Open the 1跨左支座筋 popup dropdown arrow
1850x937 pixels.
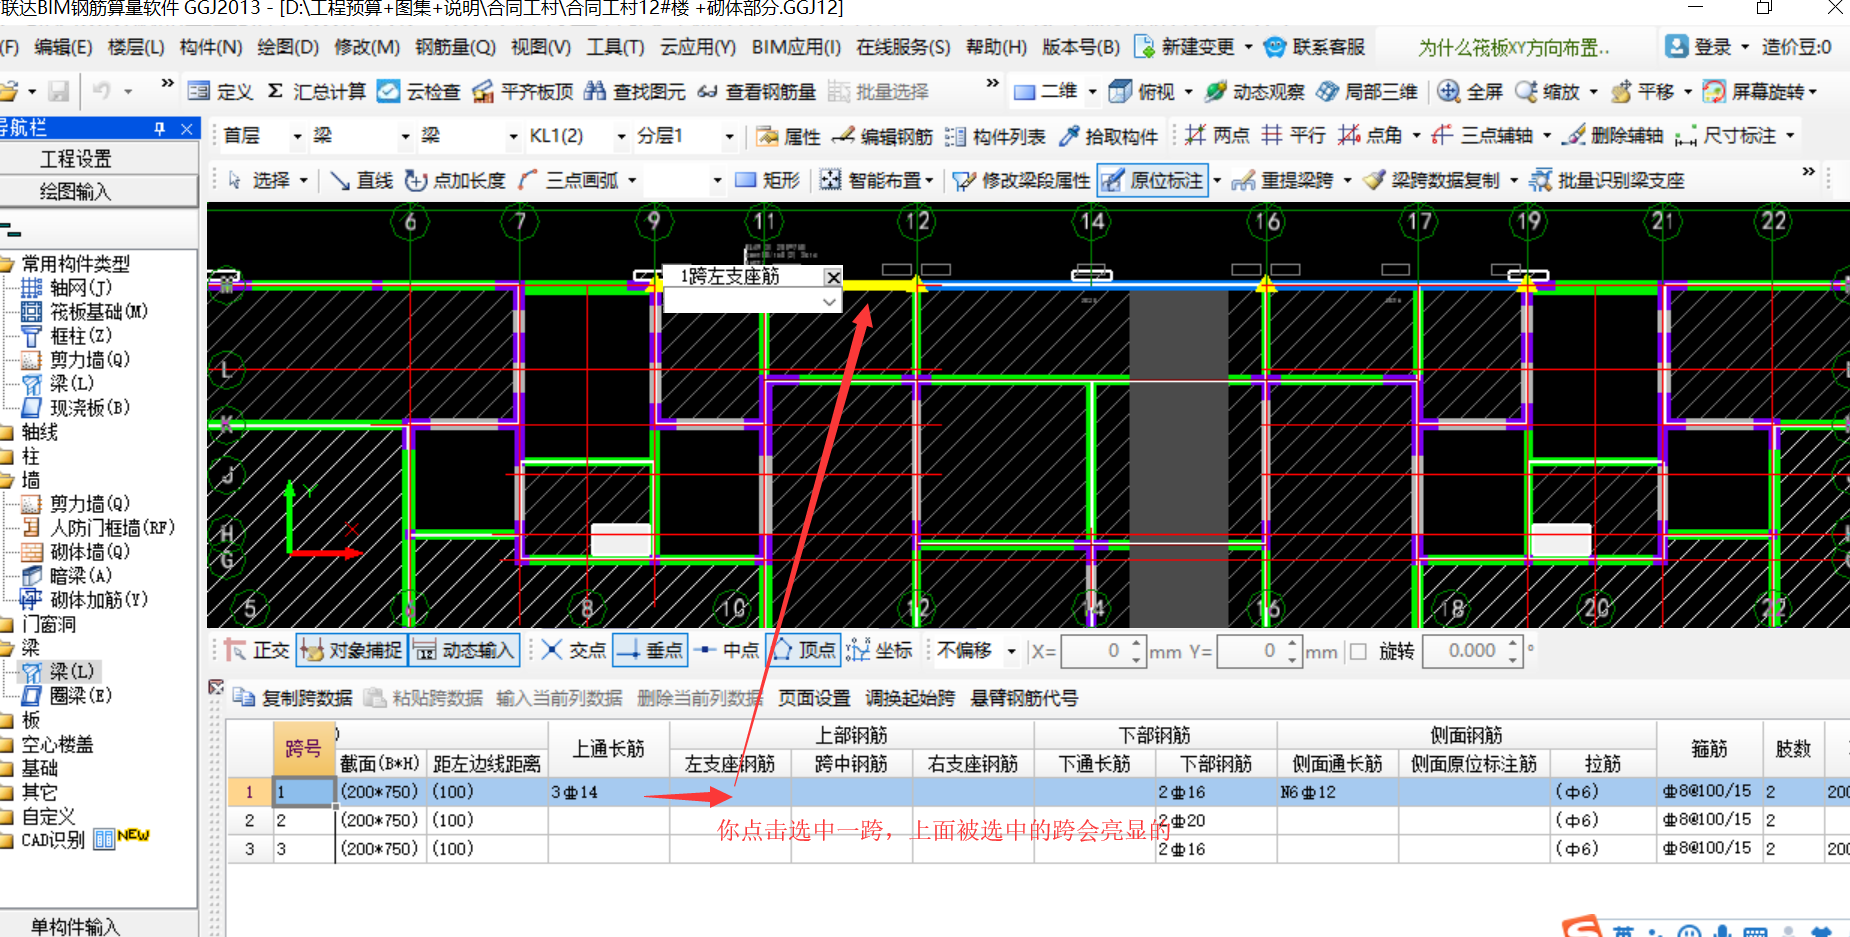(829, 301)
